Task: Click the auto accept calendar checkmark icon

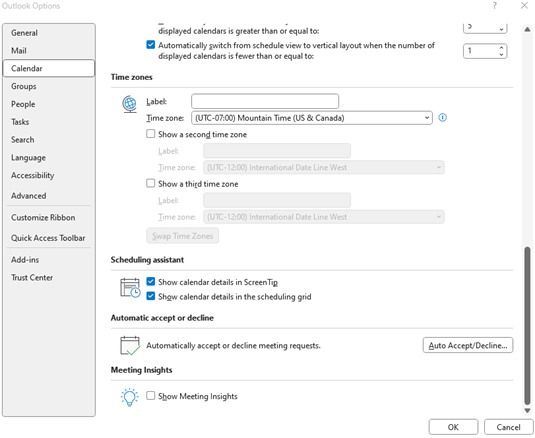Action: click(130, 346)
